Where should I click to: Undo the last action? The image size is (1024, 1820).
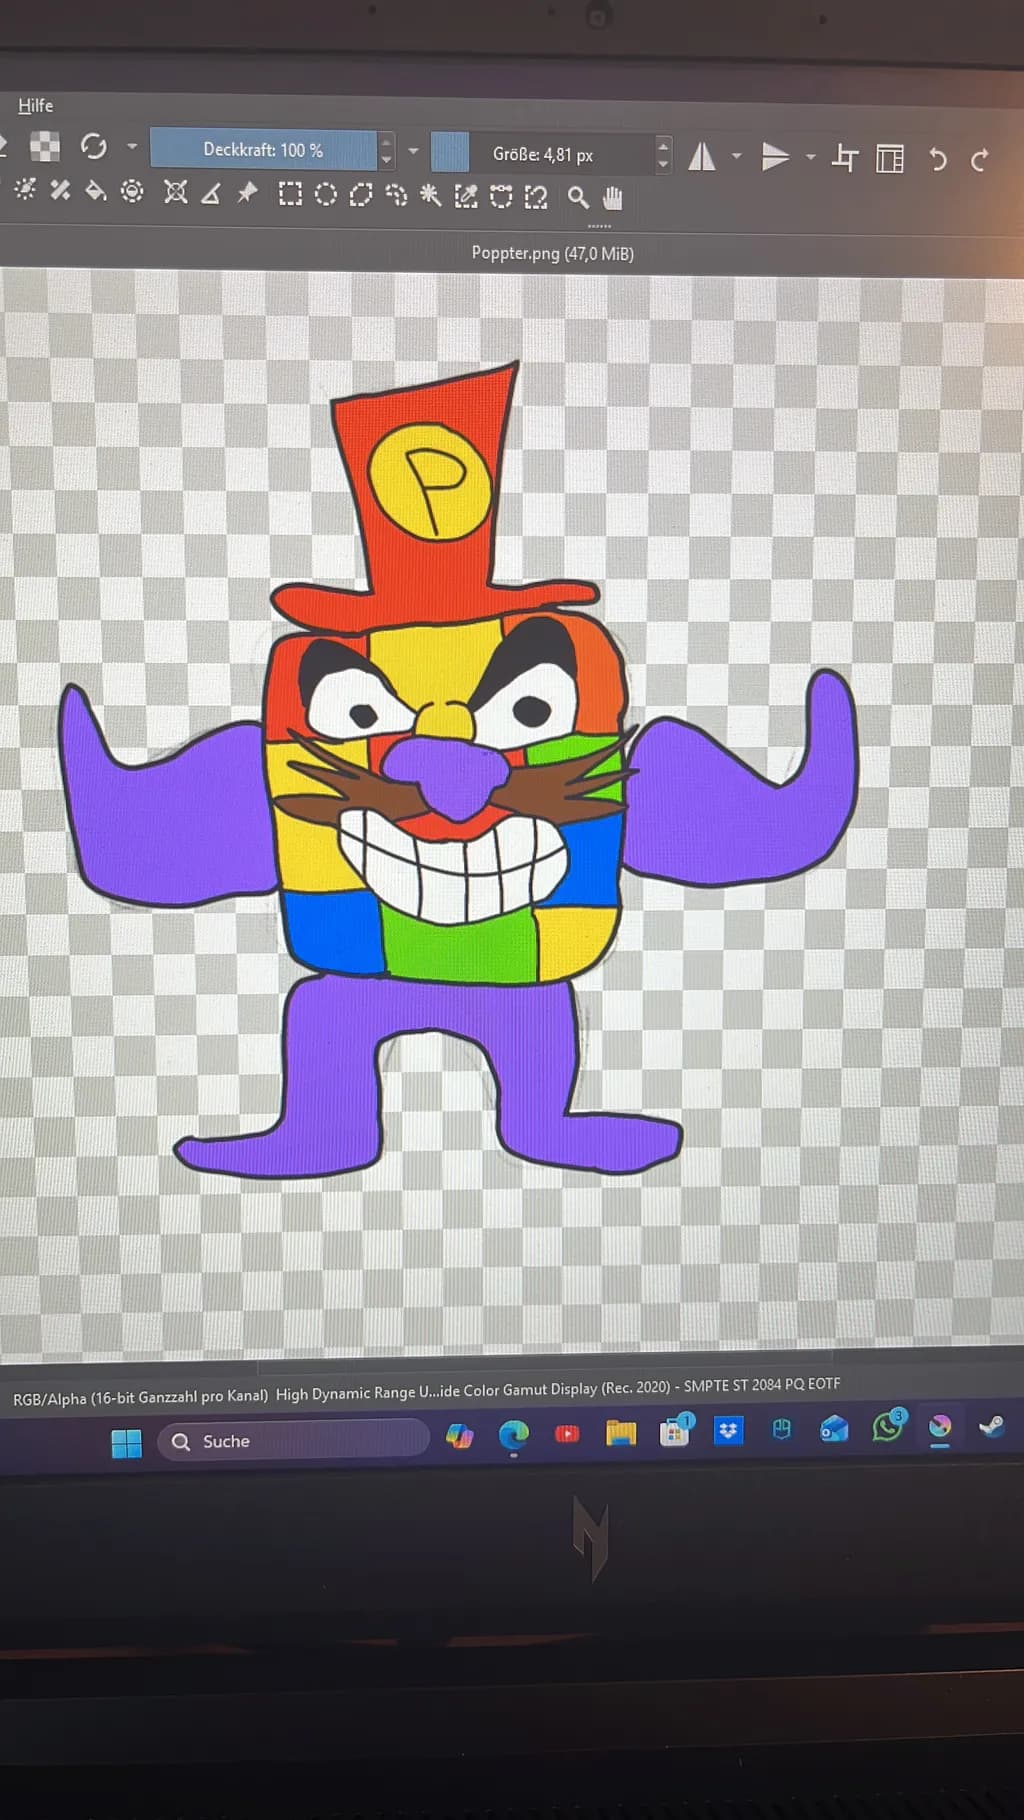(937, 159)
